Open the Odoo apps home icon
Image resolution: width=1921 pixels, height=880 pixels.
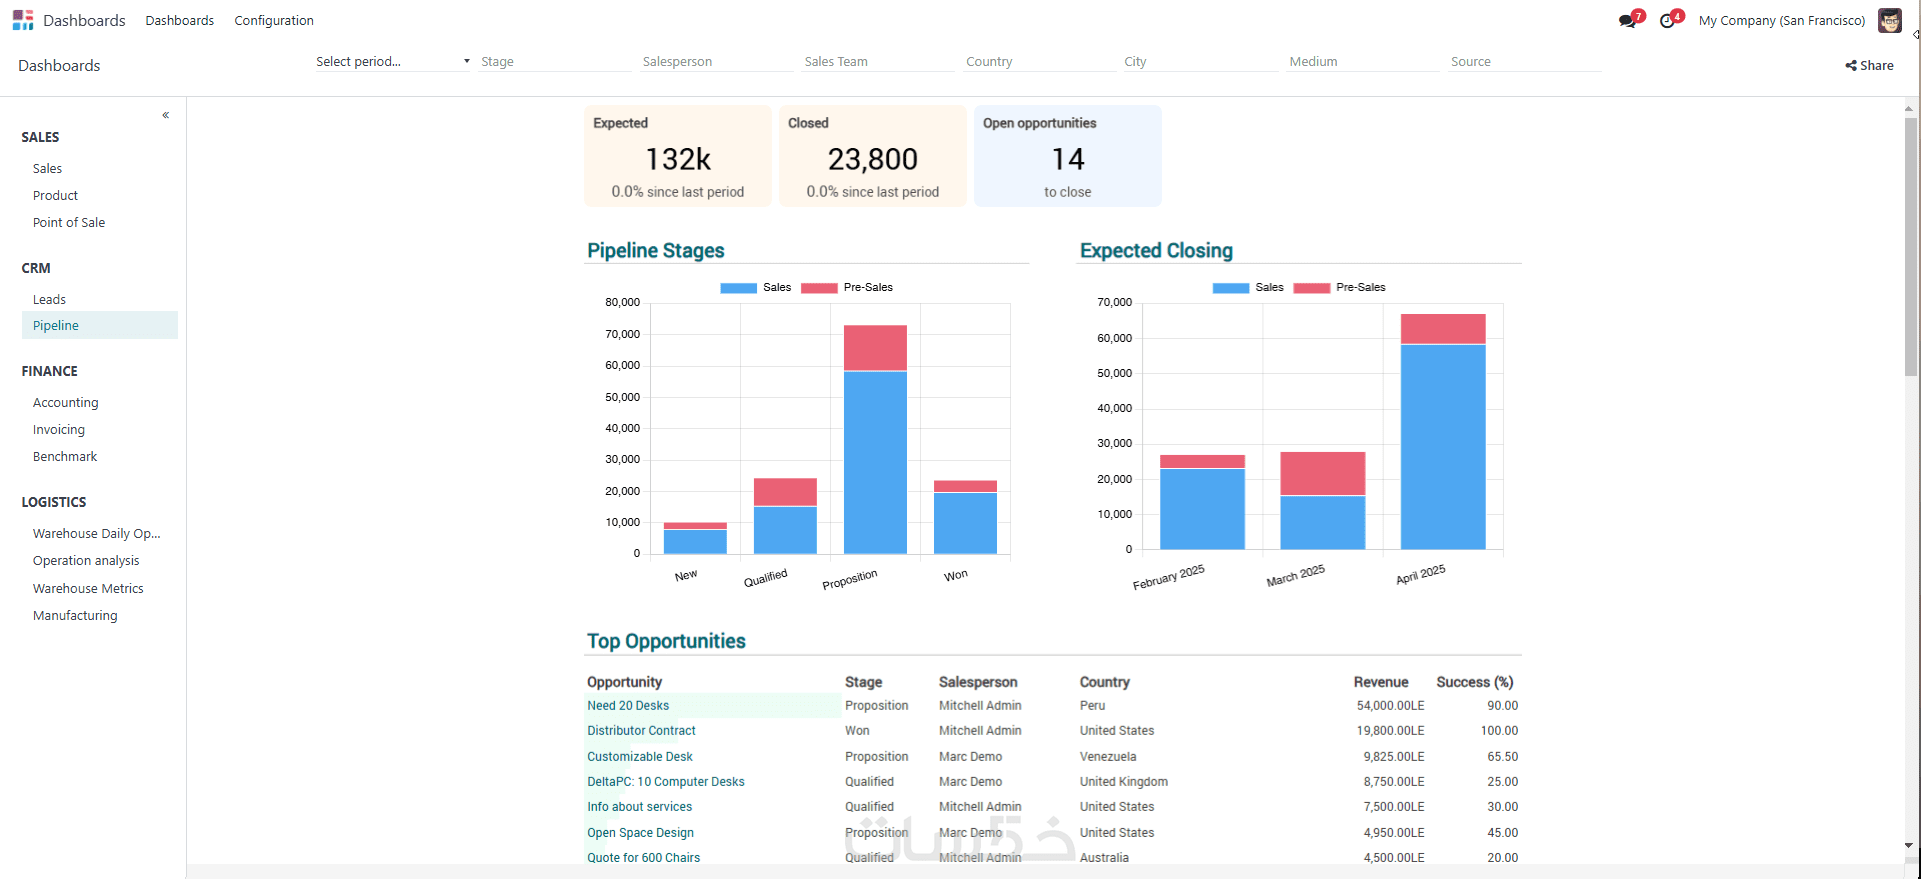pos(23,20)
